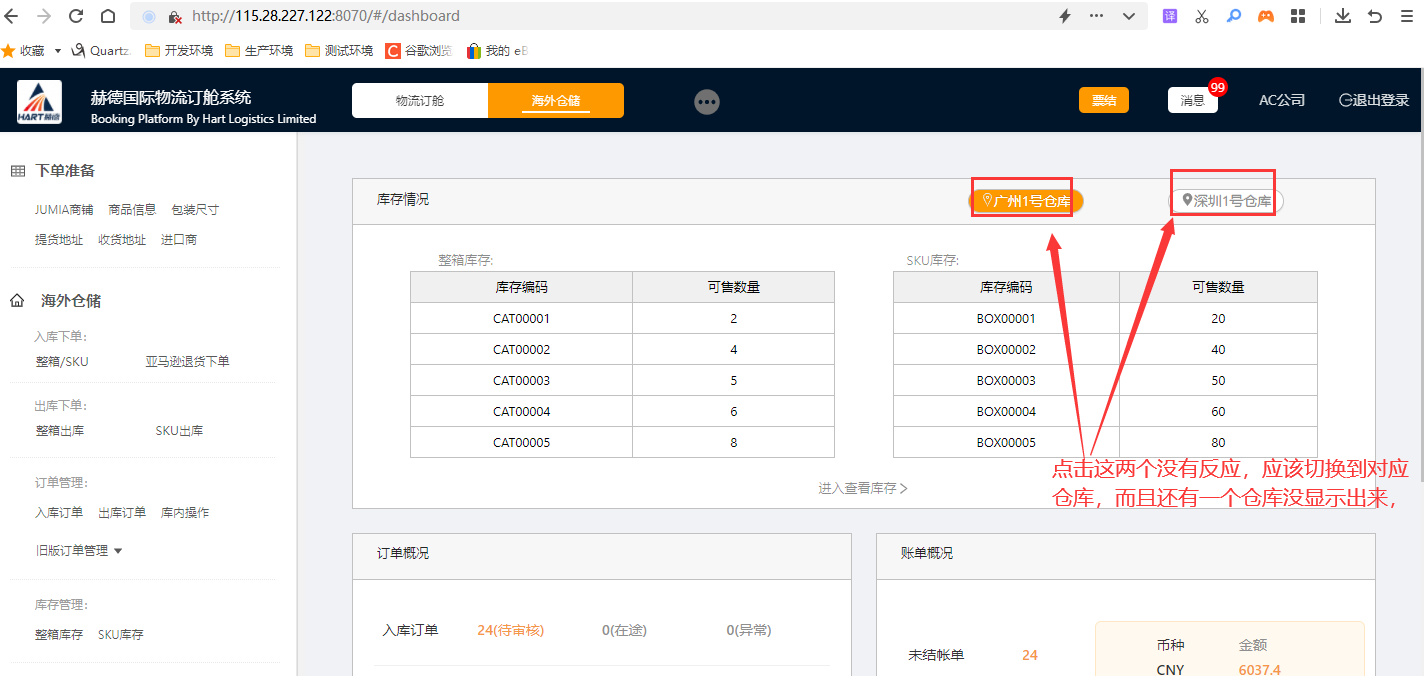Switch to the 深圳1号仓库 warehouse
The width and height of the screenshot is (1424, 676).
pyautogui.click(x=1227, y=201)
